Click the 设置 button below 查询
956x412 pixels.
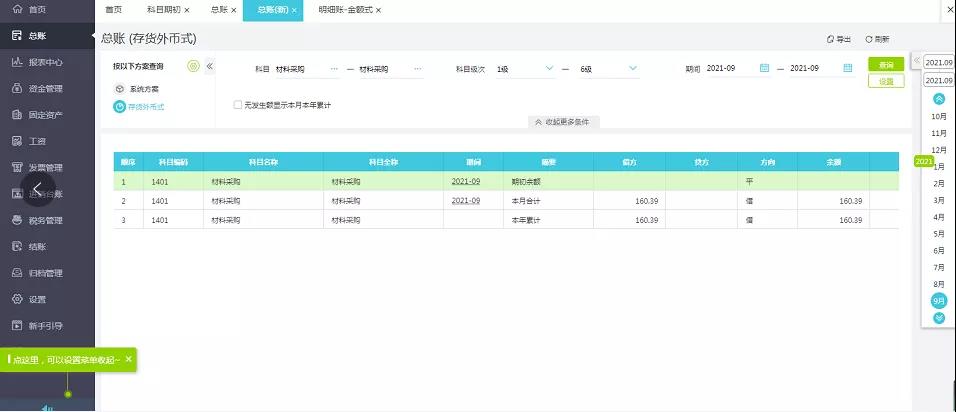[x=885, y=81]
